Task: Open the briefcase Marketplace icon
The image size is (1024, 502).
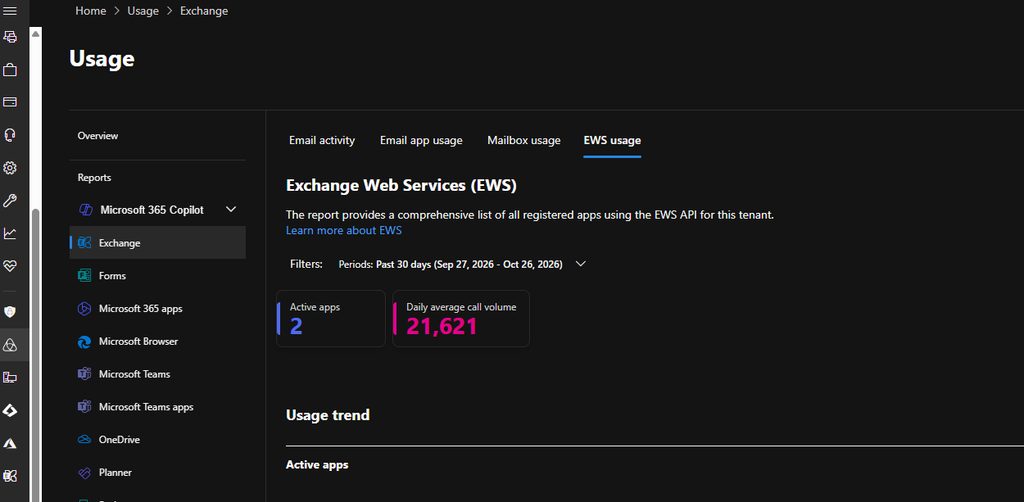Action: pos(10,69)
